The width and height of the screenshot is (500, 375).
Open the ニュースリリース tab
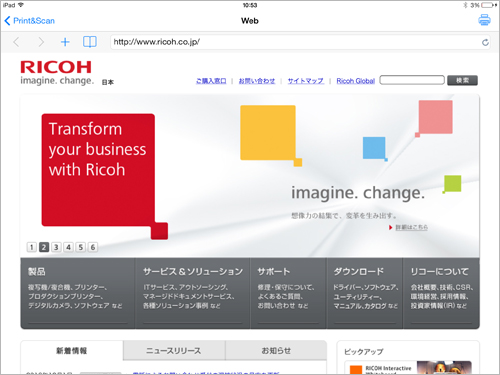(174, 350)
